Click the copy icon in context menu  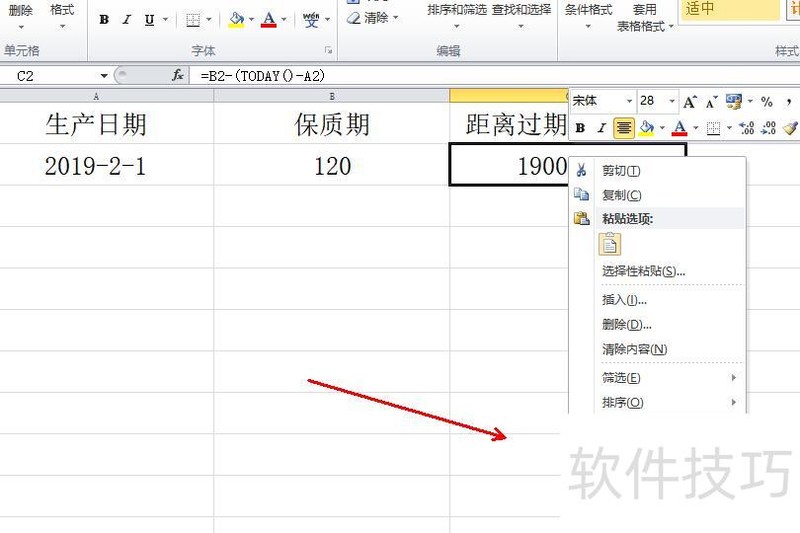(581, 194)
